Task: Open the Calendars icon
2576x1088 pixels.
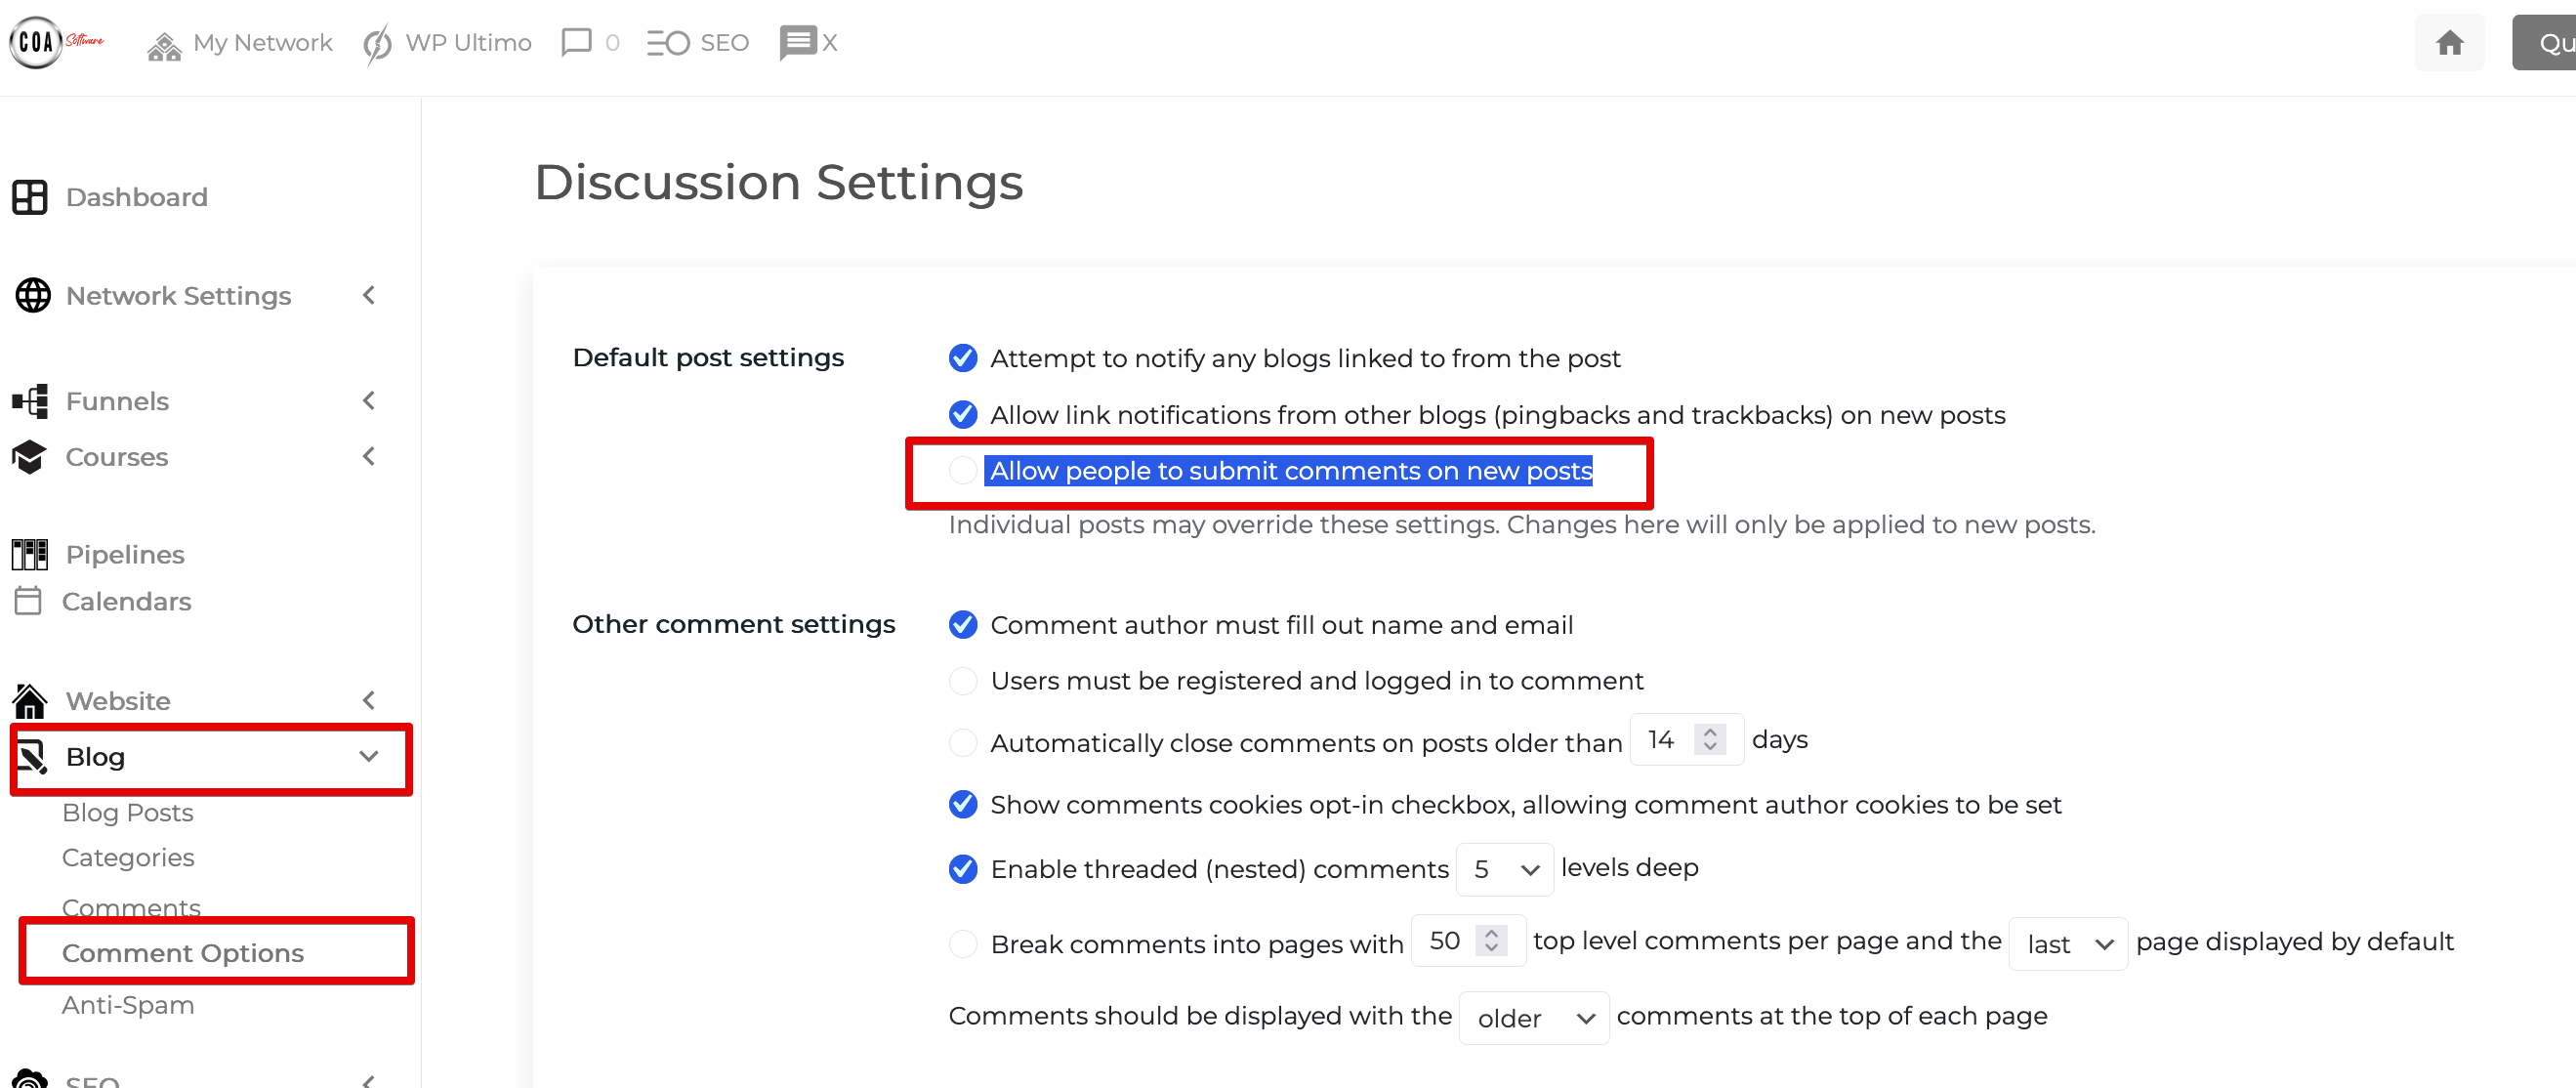Action: point(29,600)
